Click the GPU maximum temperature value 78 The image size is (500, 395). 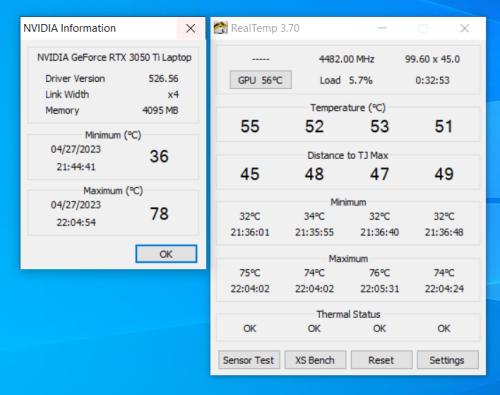click(159, 214)
